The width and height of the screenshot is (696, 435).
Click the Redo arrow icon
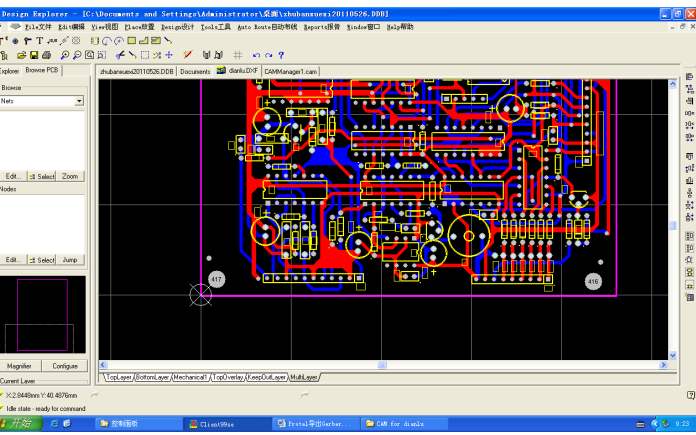point(268,55)
